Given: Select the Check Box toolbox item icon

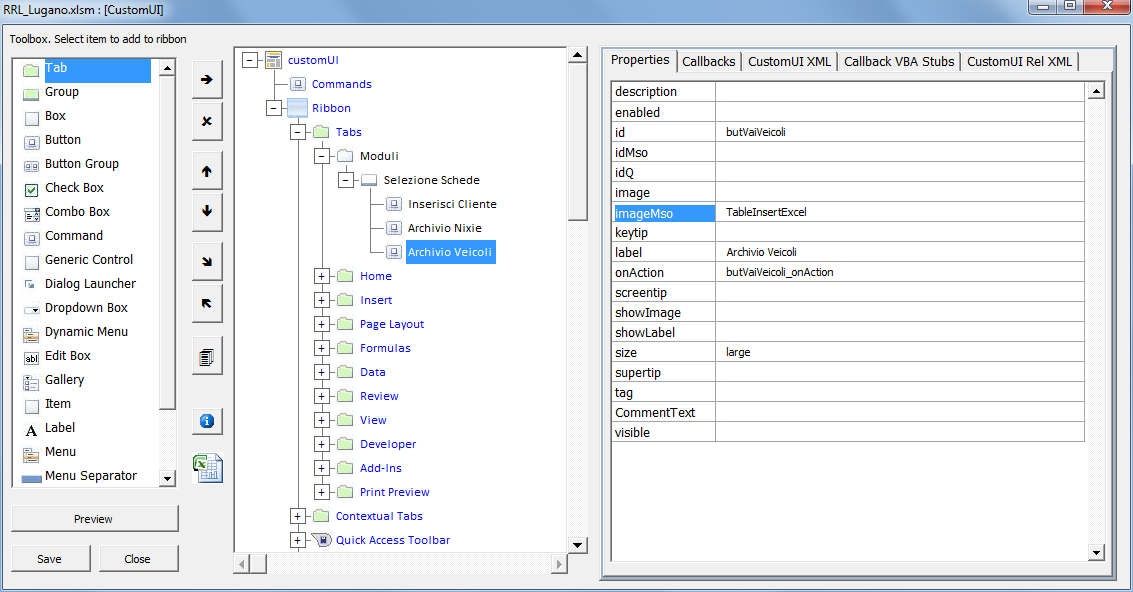Looking at the screenshot, I should pos(31,190).
